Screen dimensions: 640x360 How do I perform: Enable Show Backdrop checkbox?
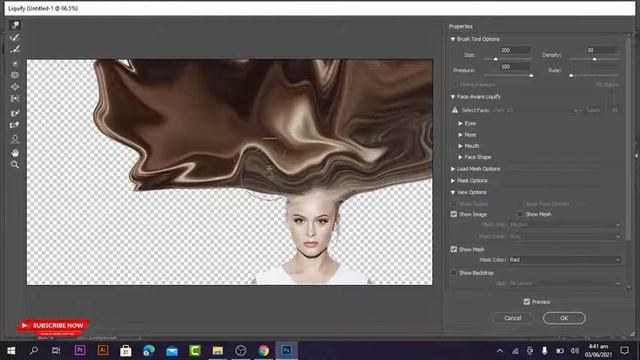pos(454,272)
